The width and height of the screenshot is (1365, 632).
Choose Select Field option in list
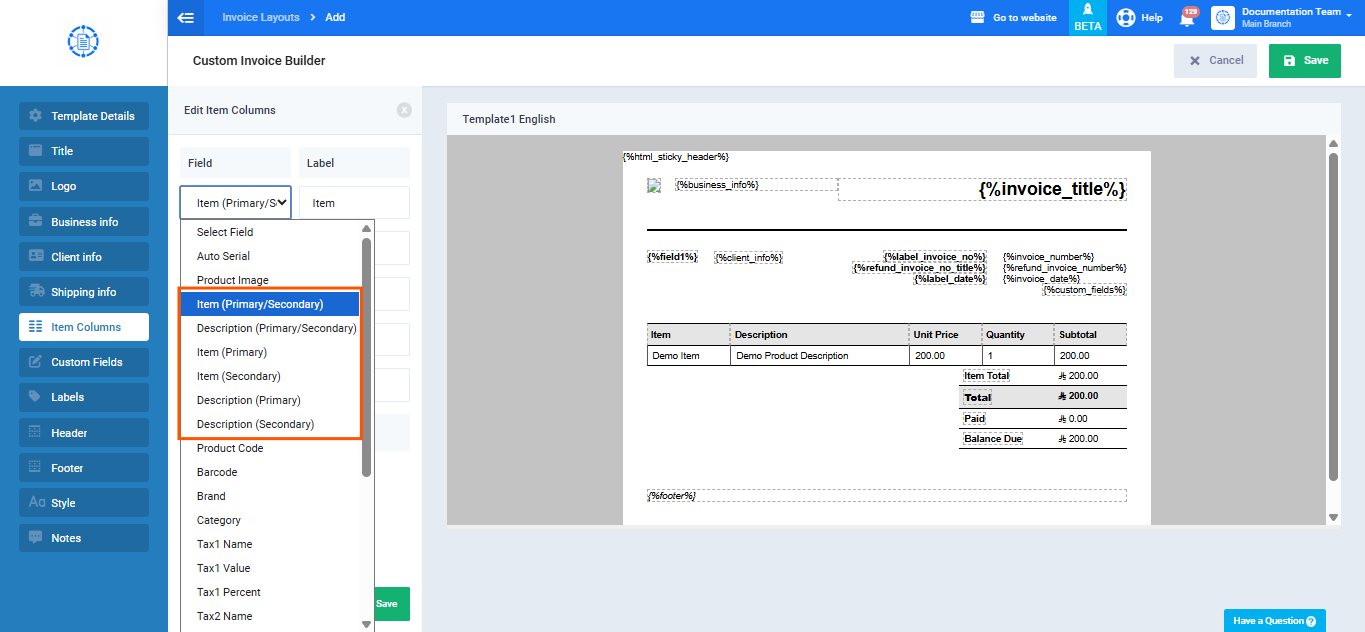(270, 232)
